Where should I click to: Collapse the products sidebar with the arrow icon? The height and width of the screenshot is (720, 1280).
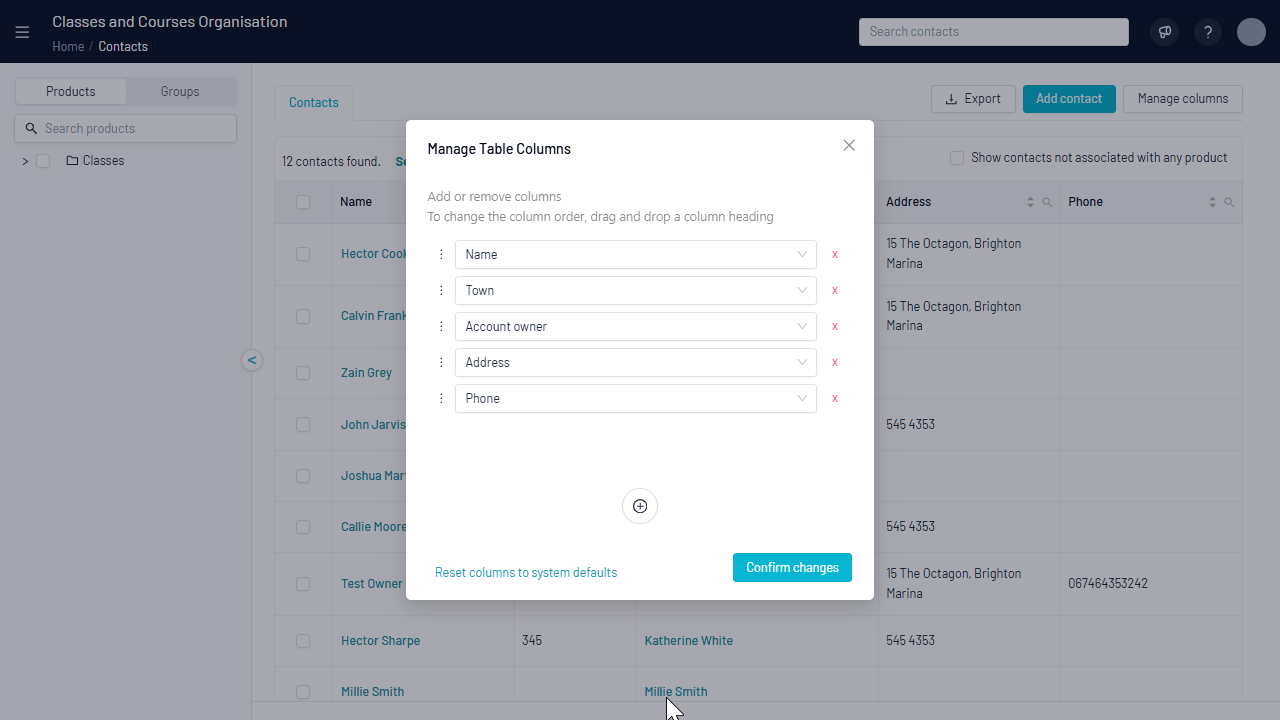pos(252,359)
